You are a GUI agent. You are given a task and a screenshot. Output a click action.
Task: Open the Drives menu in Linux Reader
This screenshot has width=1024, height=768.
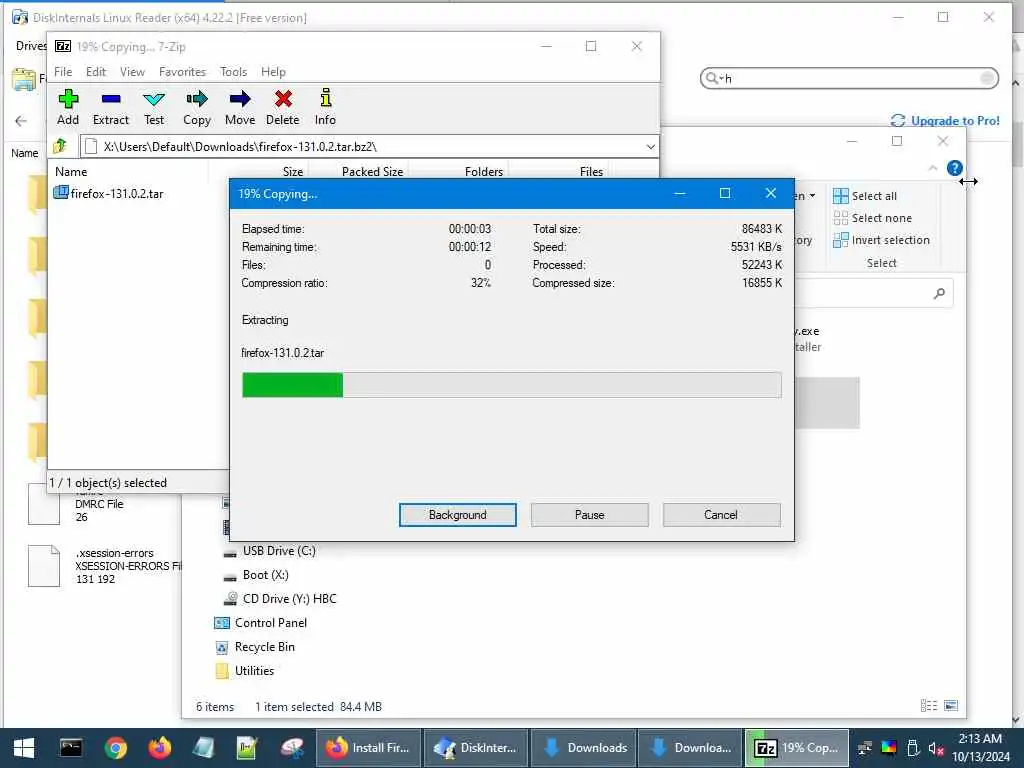pyautogui.click(x=31, y=46)
